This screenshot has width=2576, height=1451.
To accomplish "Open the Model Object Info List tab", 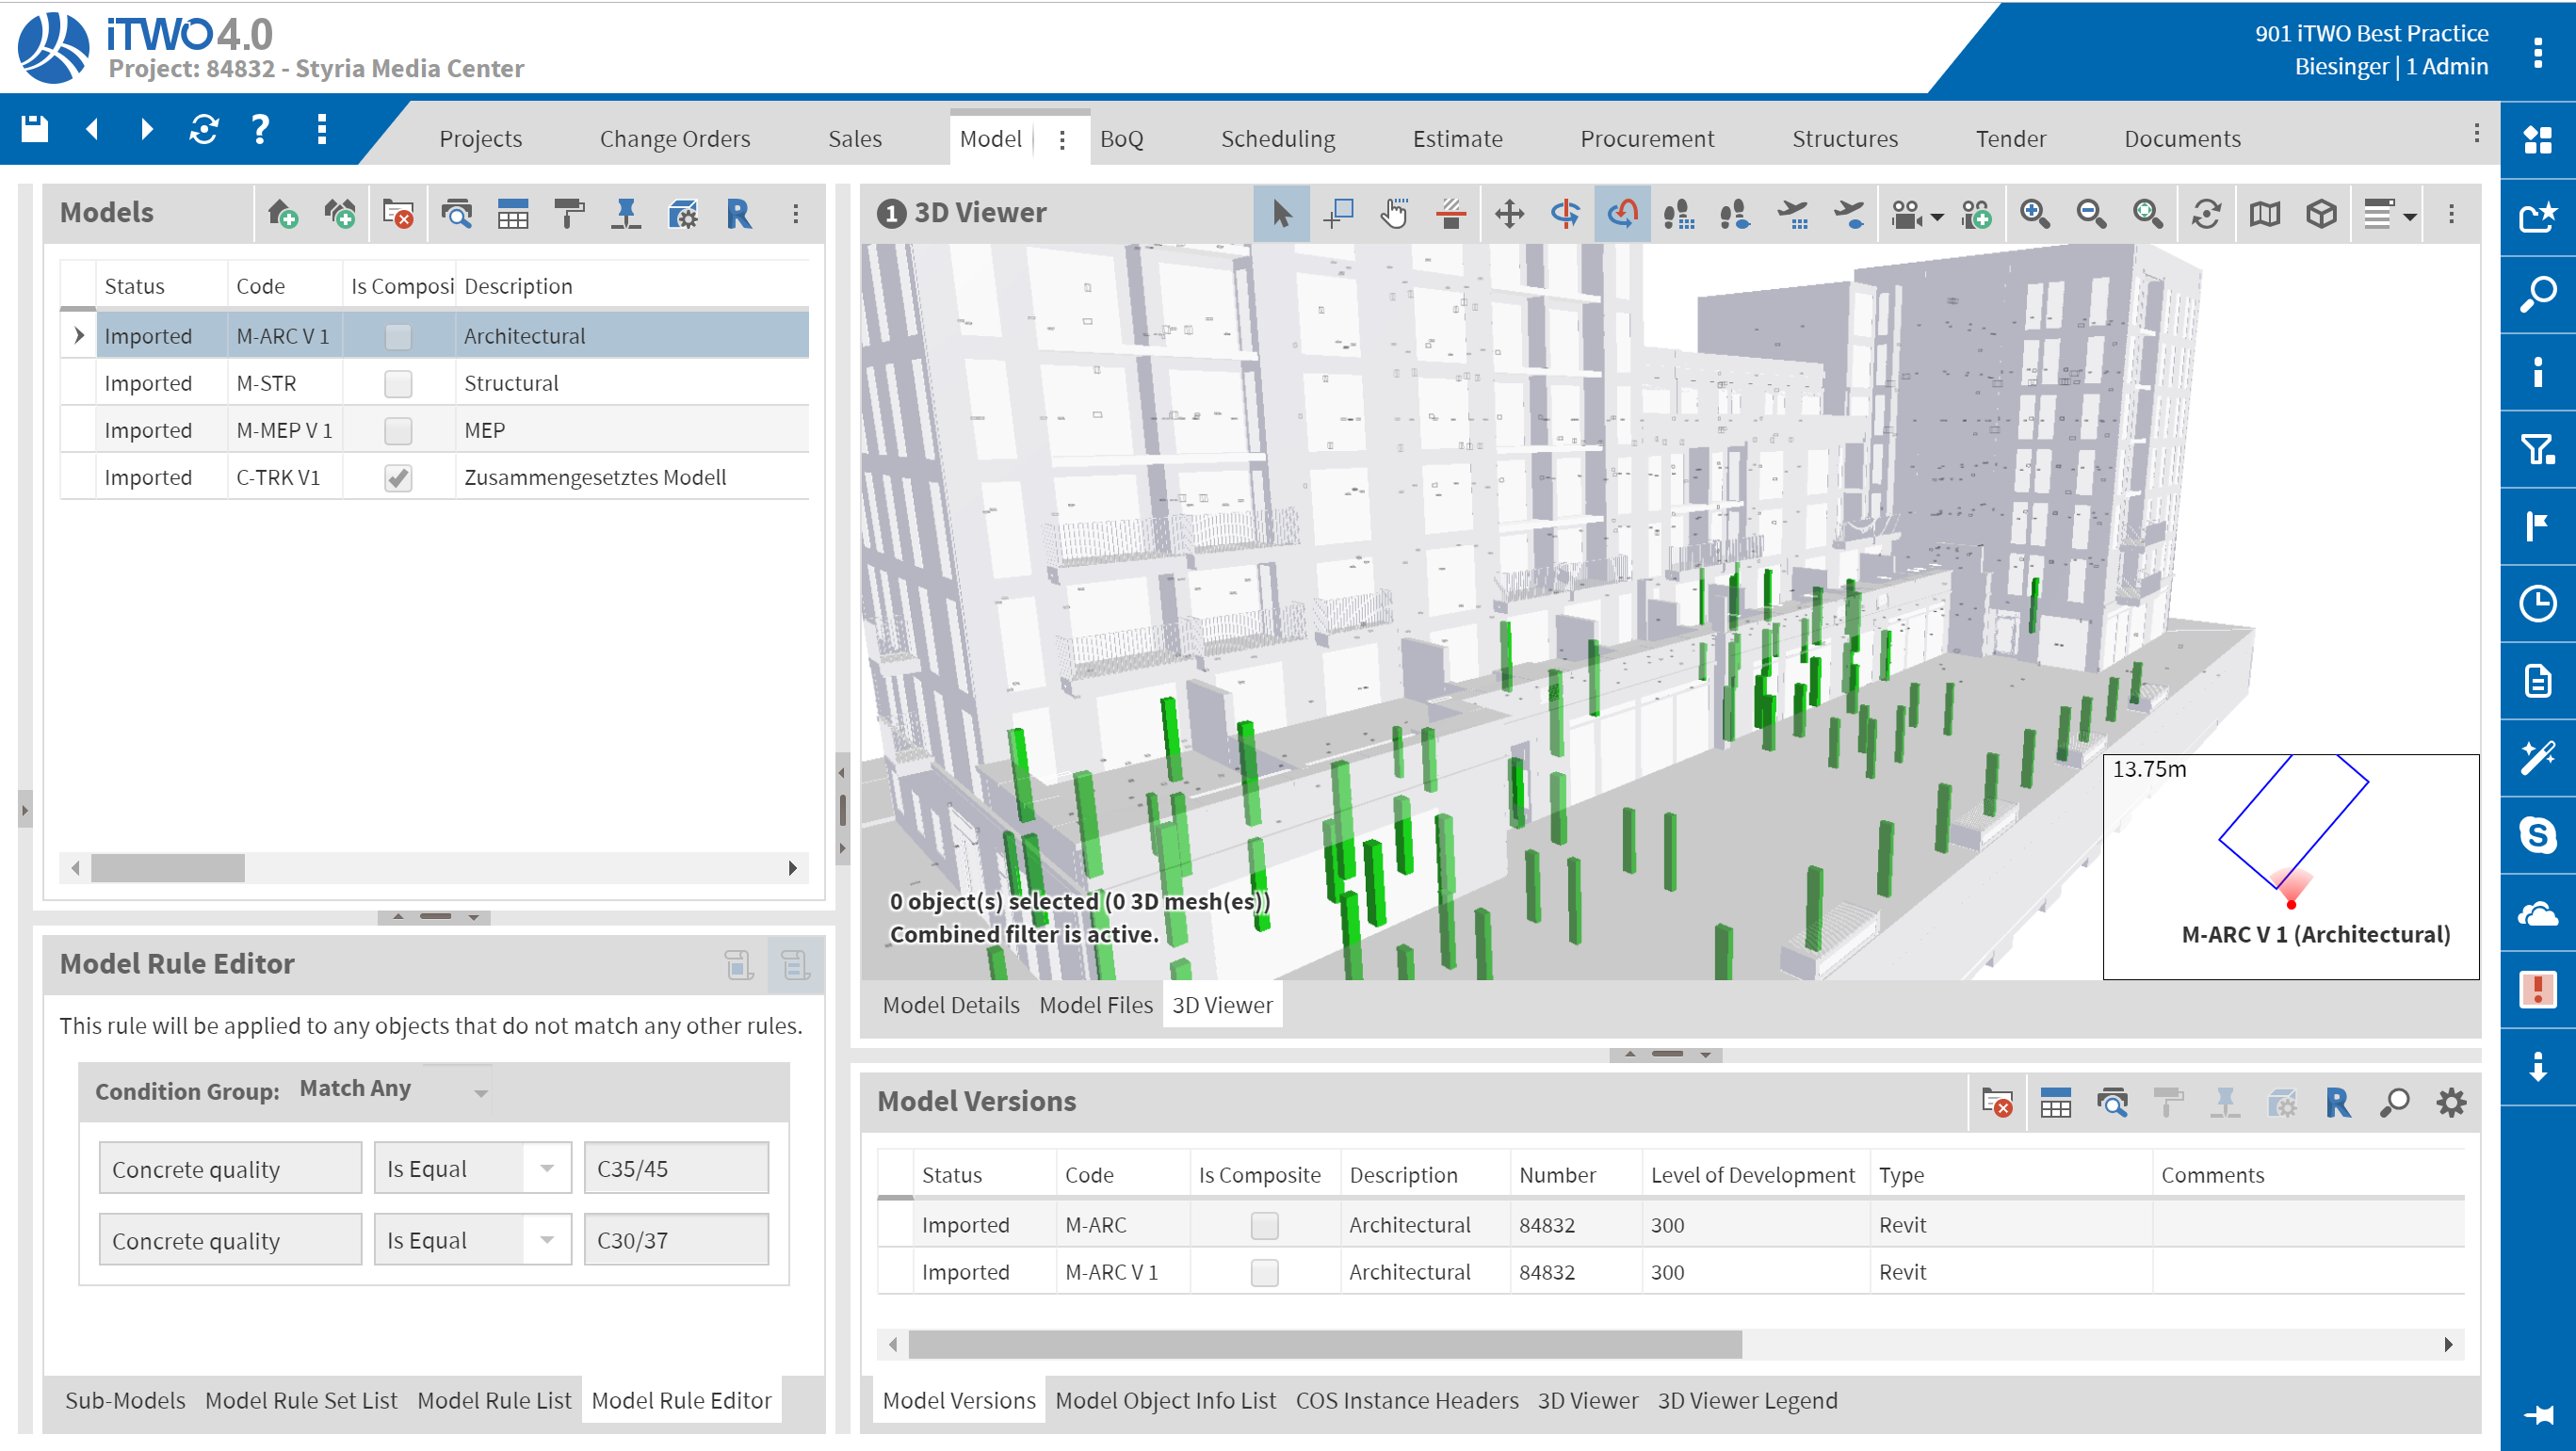I will pos(1165,1400).
